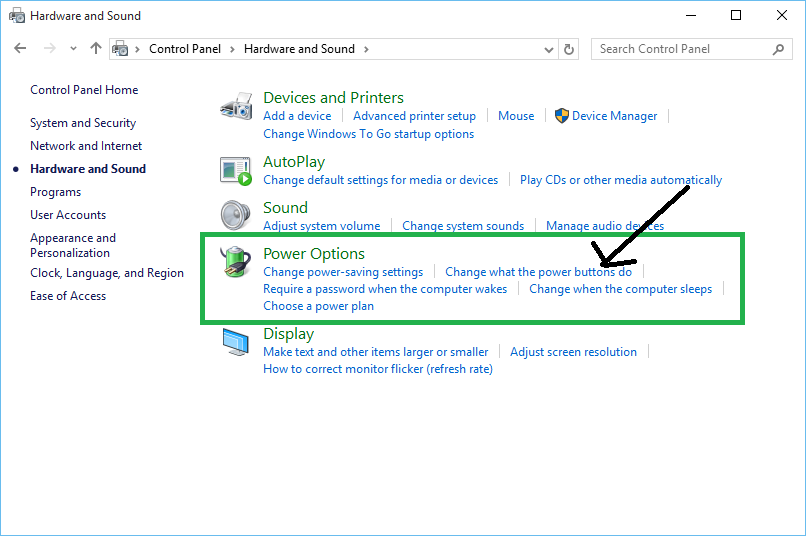The height and width of the screenshot is (536, 806).
Task: Change default settings for media or devices
Action: (380, 180)
